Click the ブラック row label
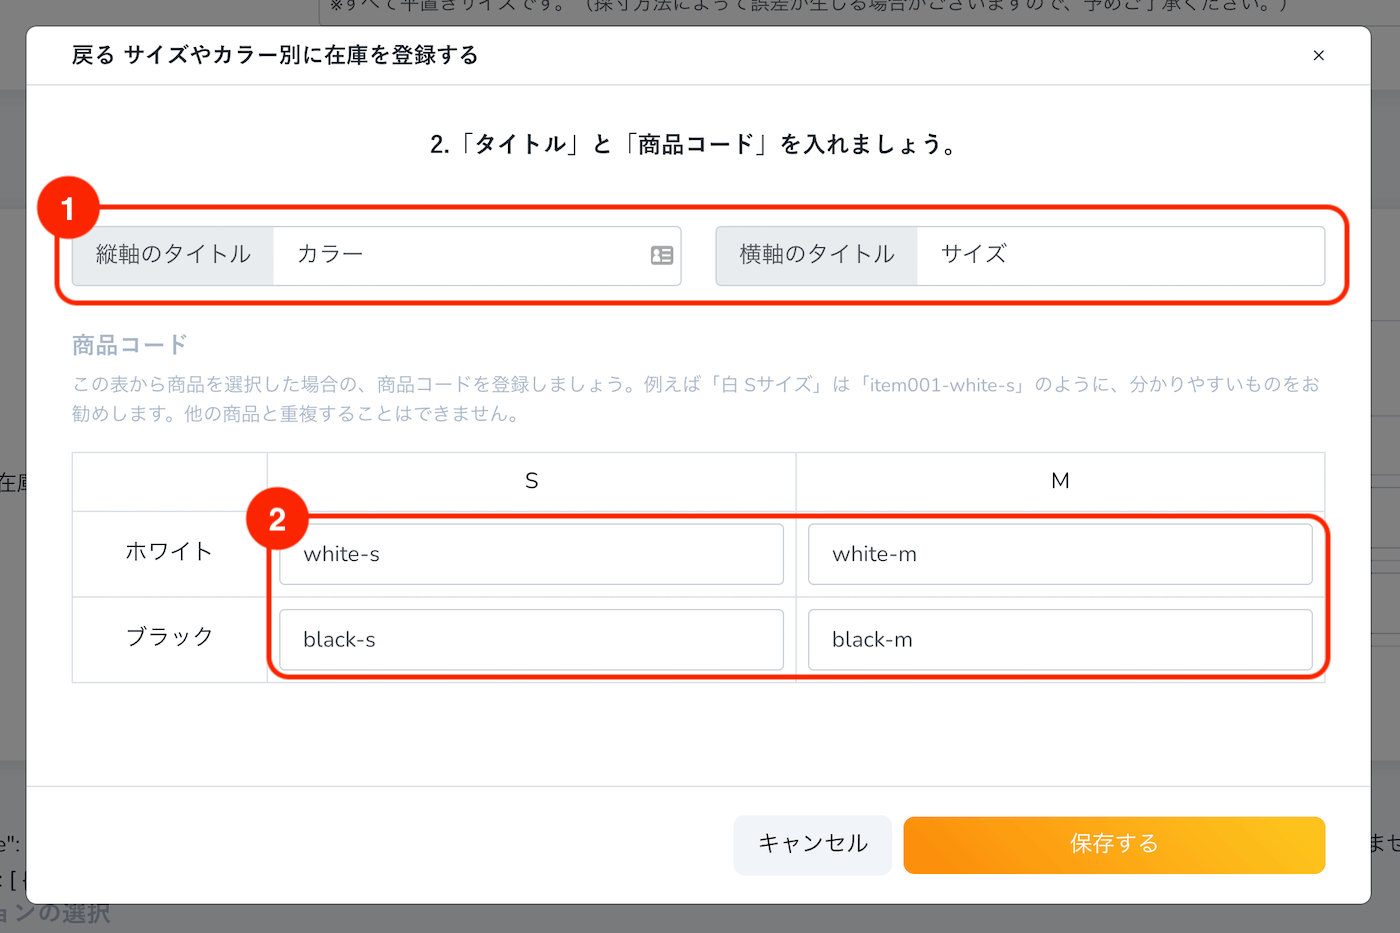 (x=169, y=637)
